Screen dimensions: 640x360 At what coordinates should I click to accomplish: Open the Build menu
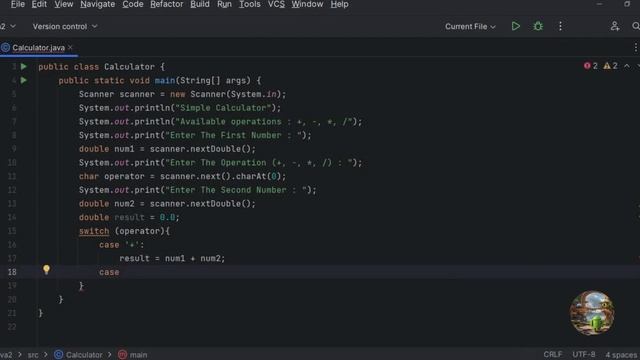(200, 4)
